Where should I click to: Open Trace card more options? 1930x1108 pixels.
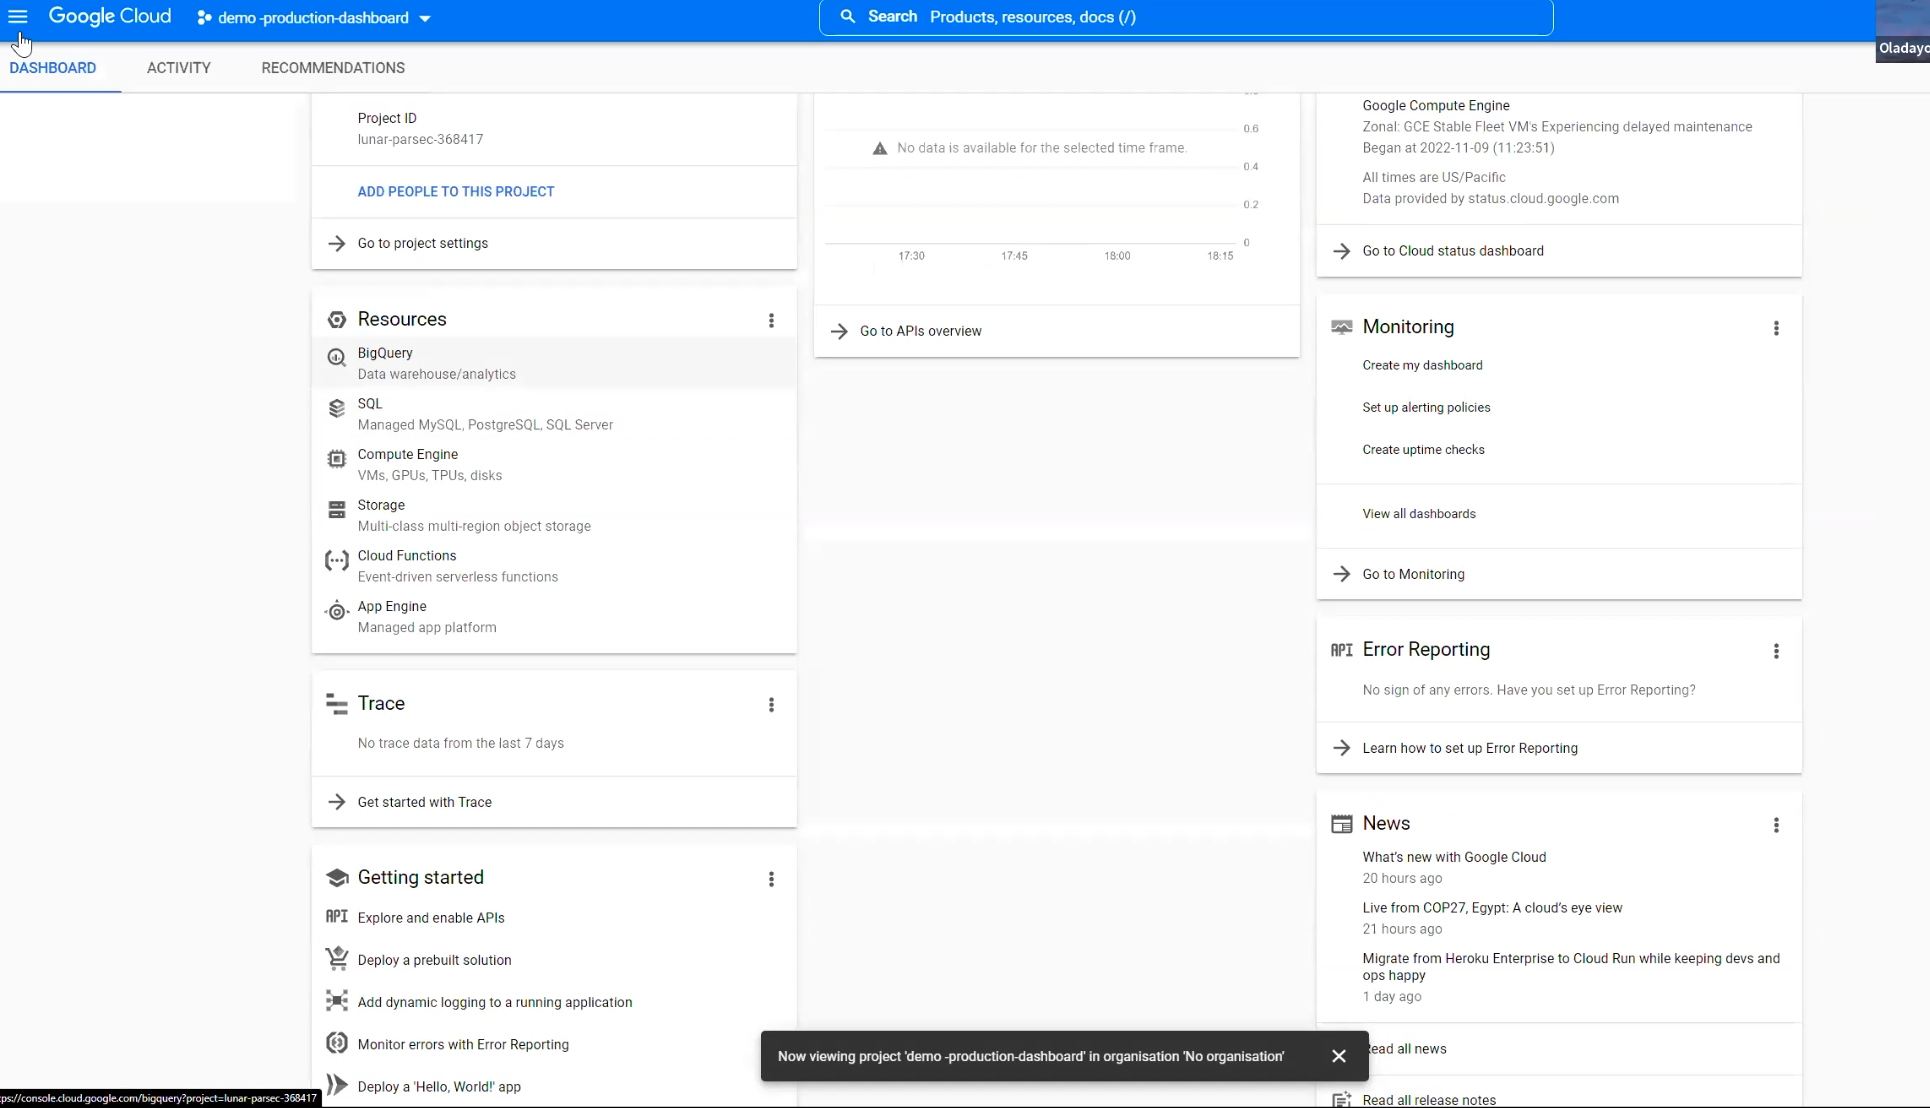click(771, 705)
